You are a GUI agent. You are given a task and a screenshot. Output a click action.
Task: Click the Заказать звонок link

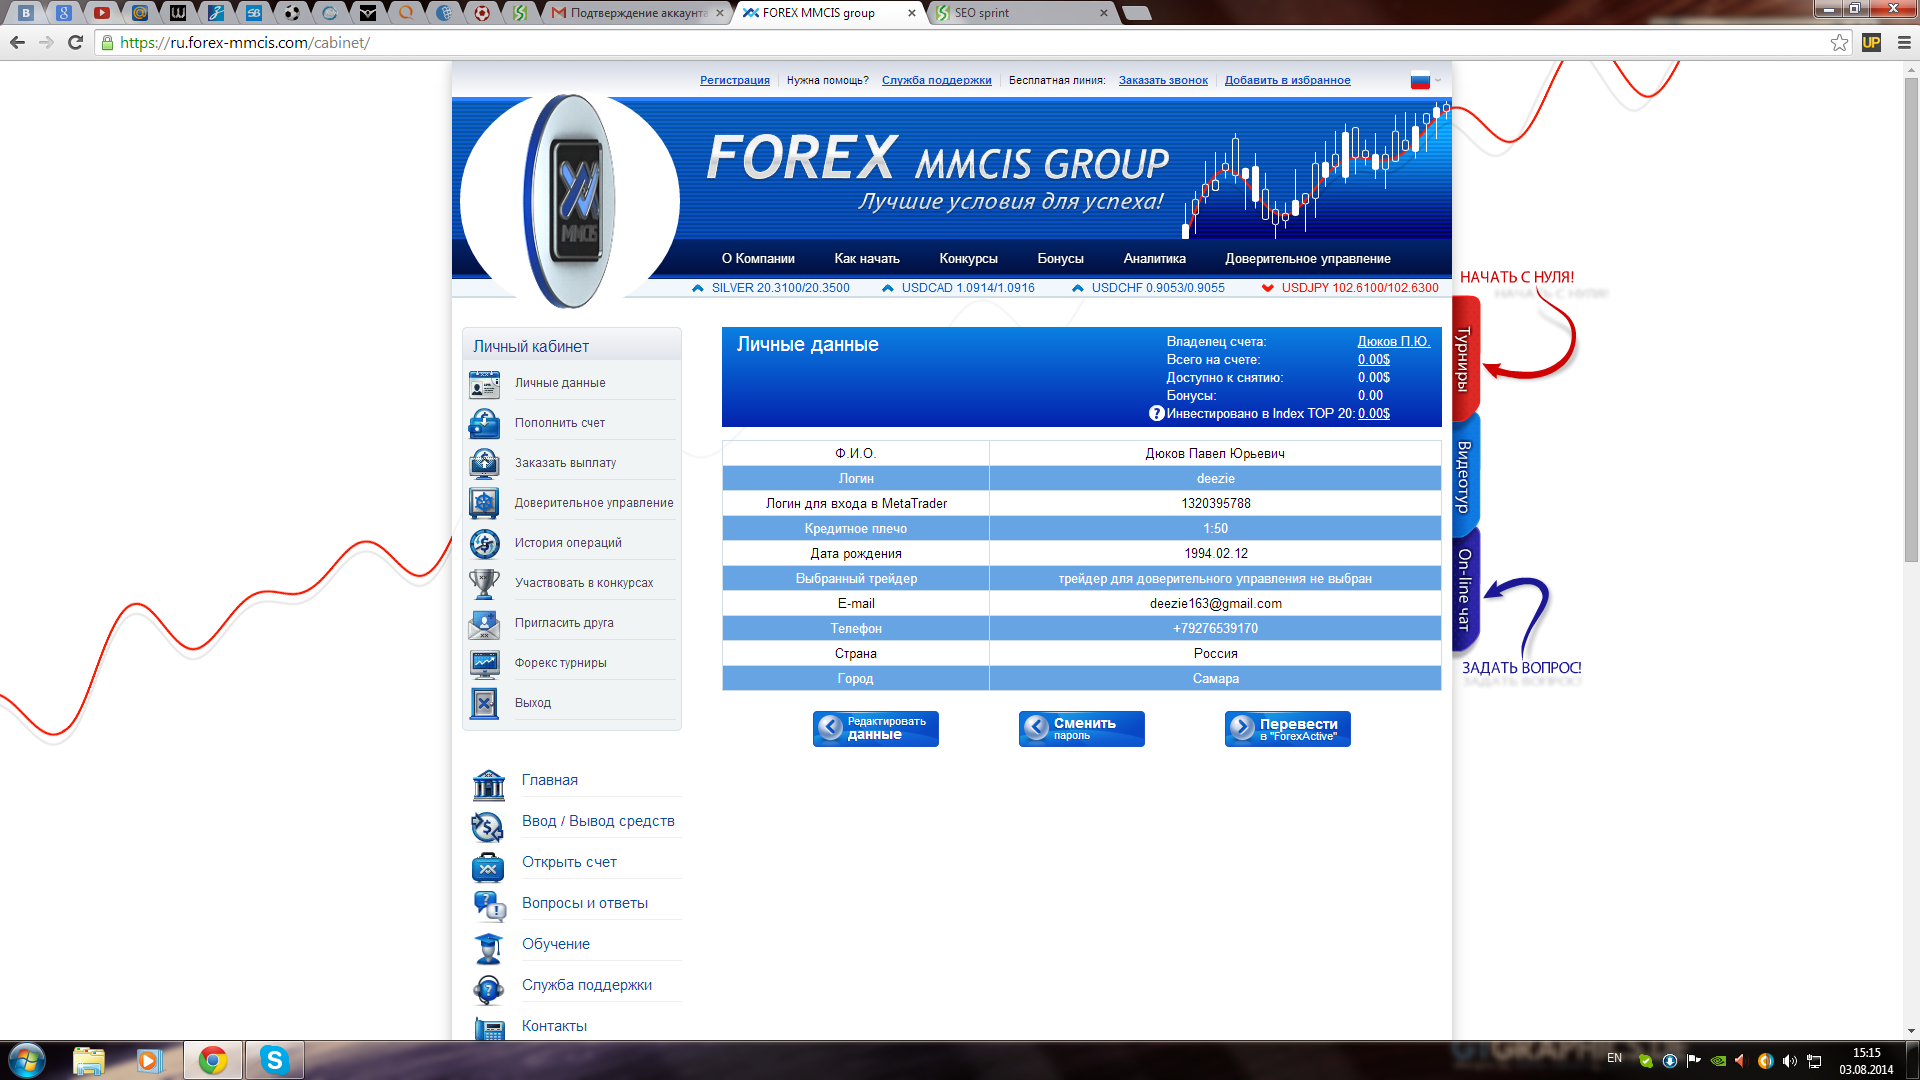coord(1163,81)
